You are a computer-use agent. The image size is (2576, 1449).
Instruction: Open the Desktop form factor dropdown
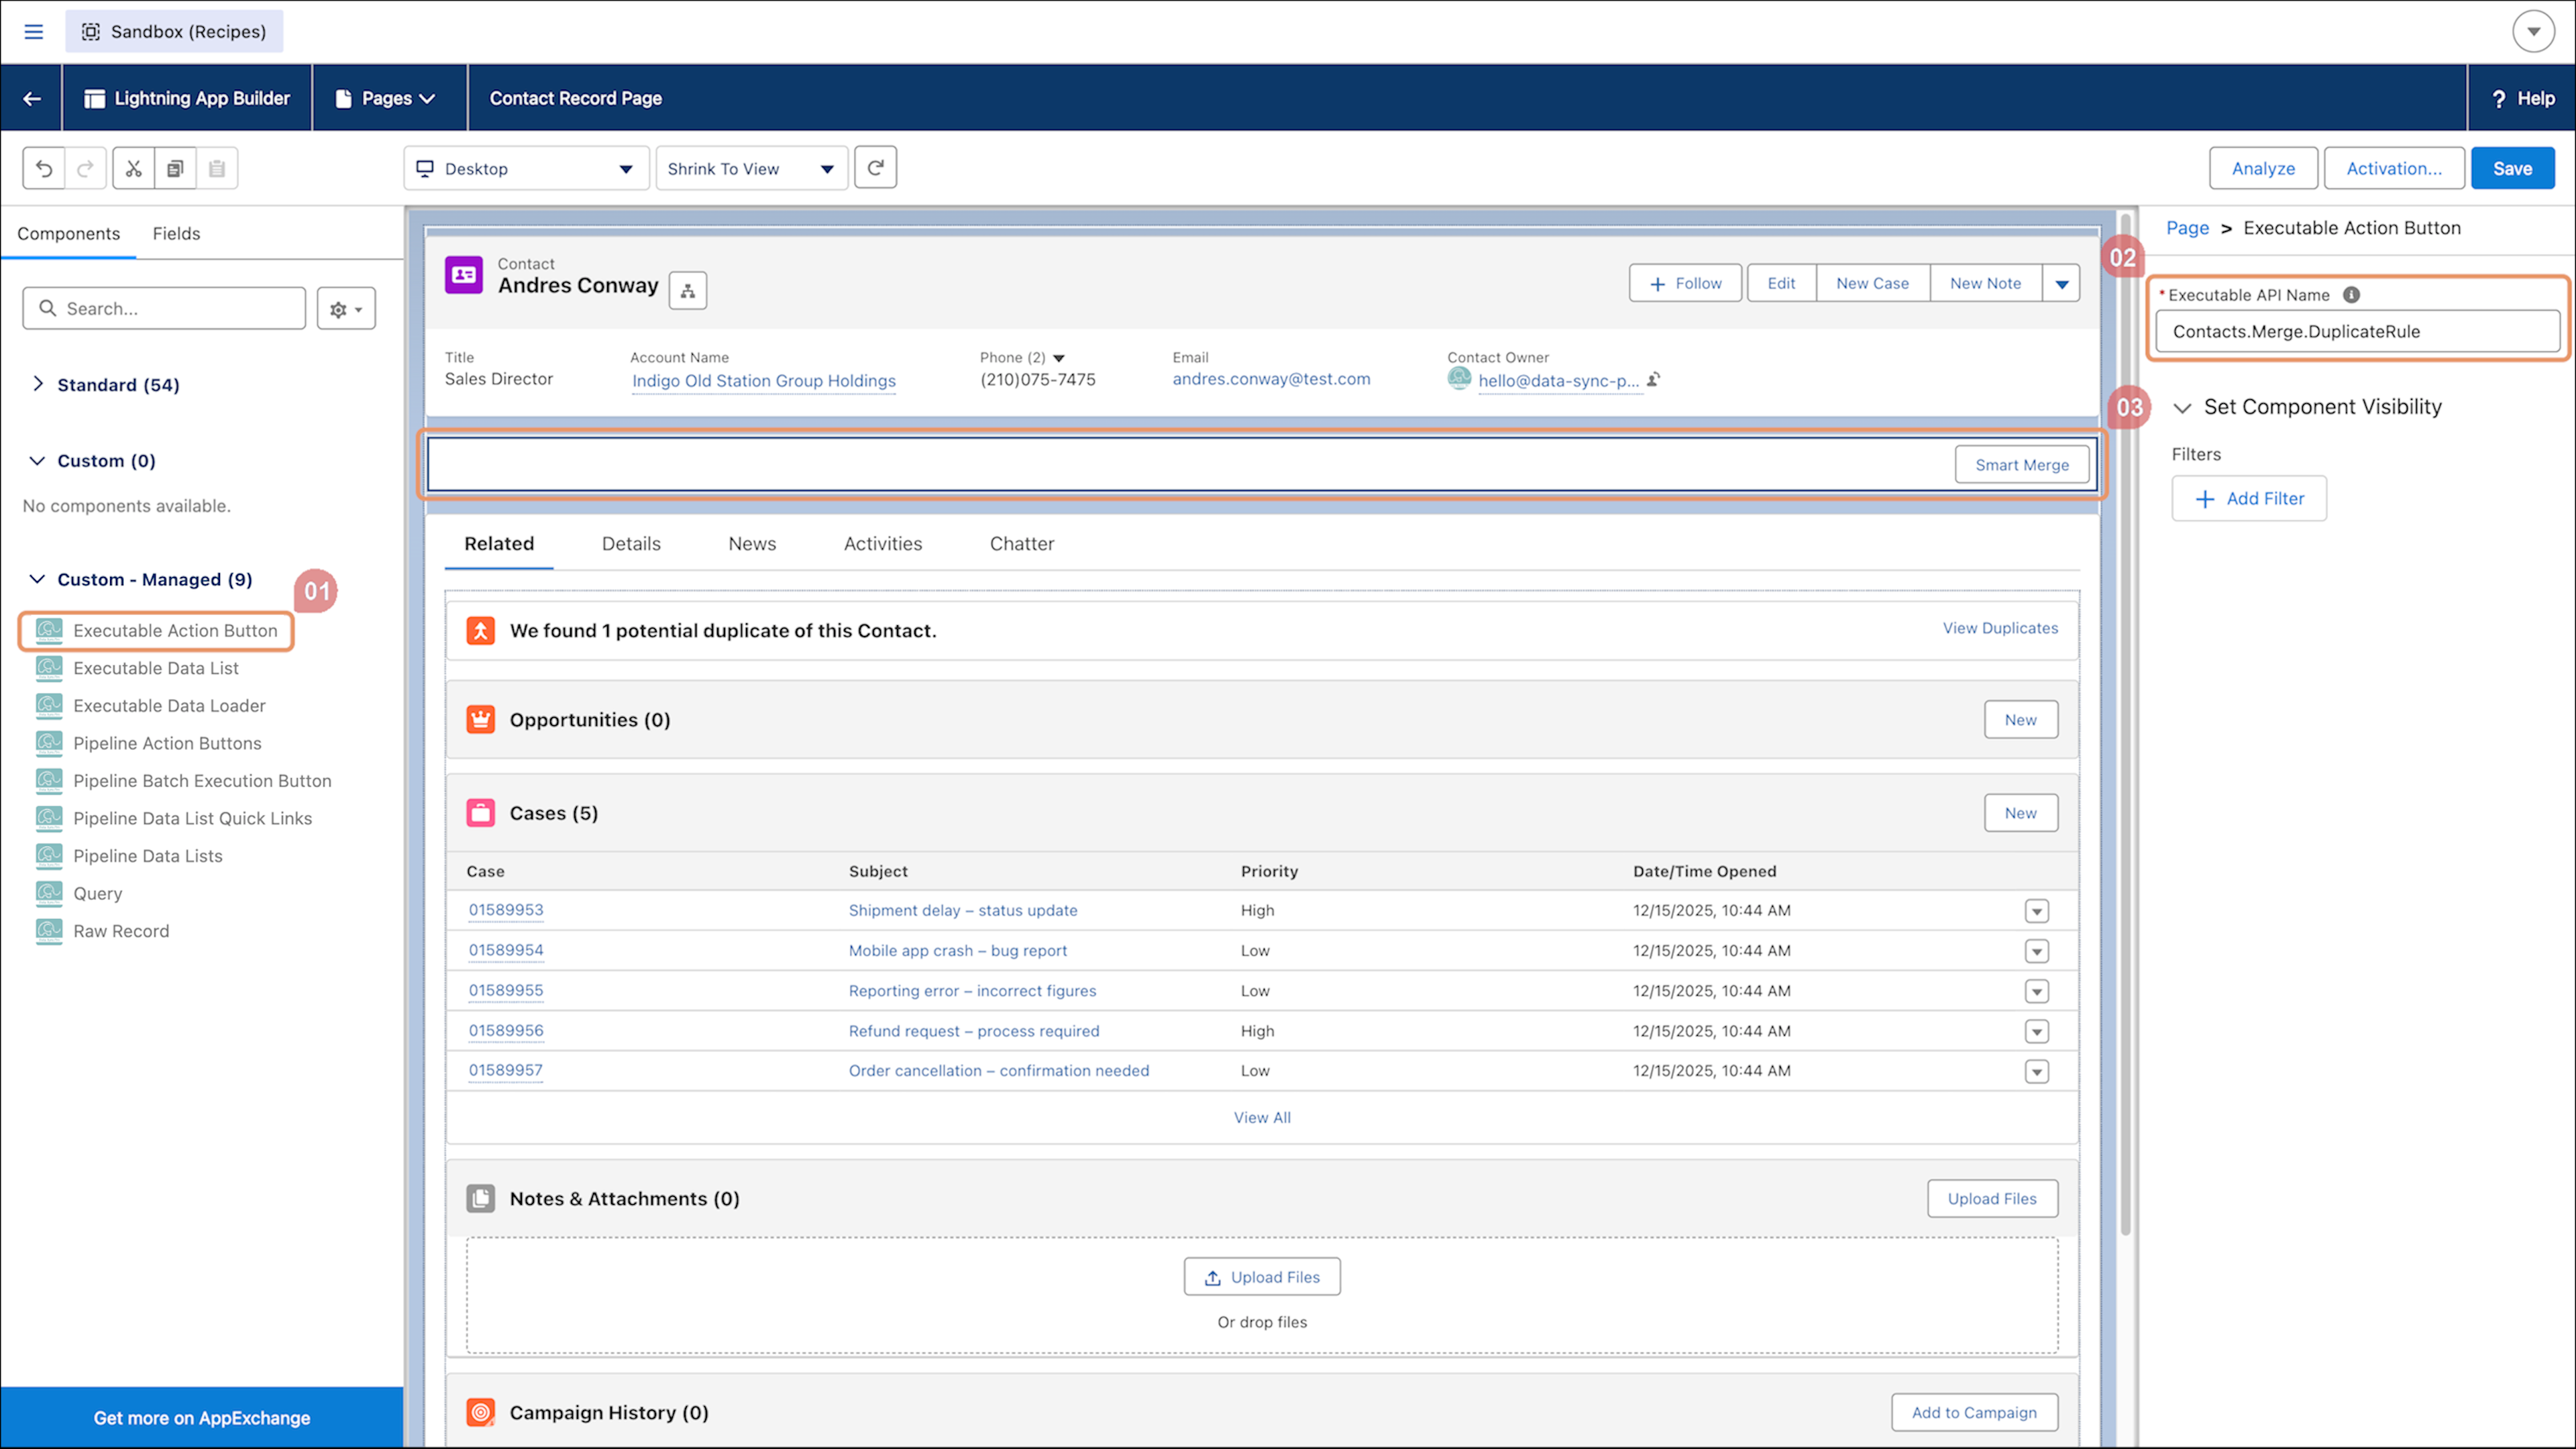[526, 168]
